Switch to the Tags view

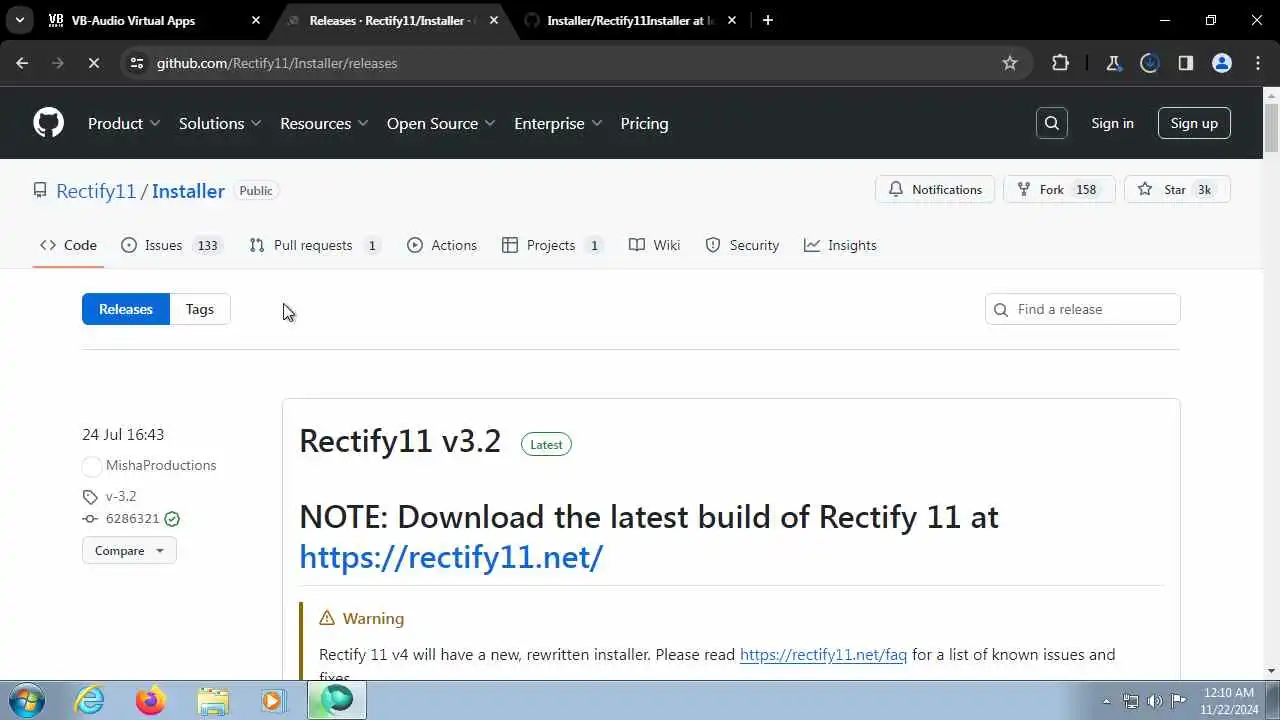tap(200, 309)
